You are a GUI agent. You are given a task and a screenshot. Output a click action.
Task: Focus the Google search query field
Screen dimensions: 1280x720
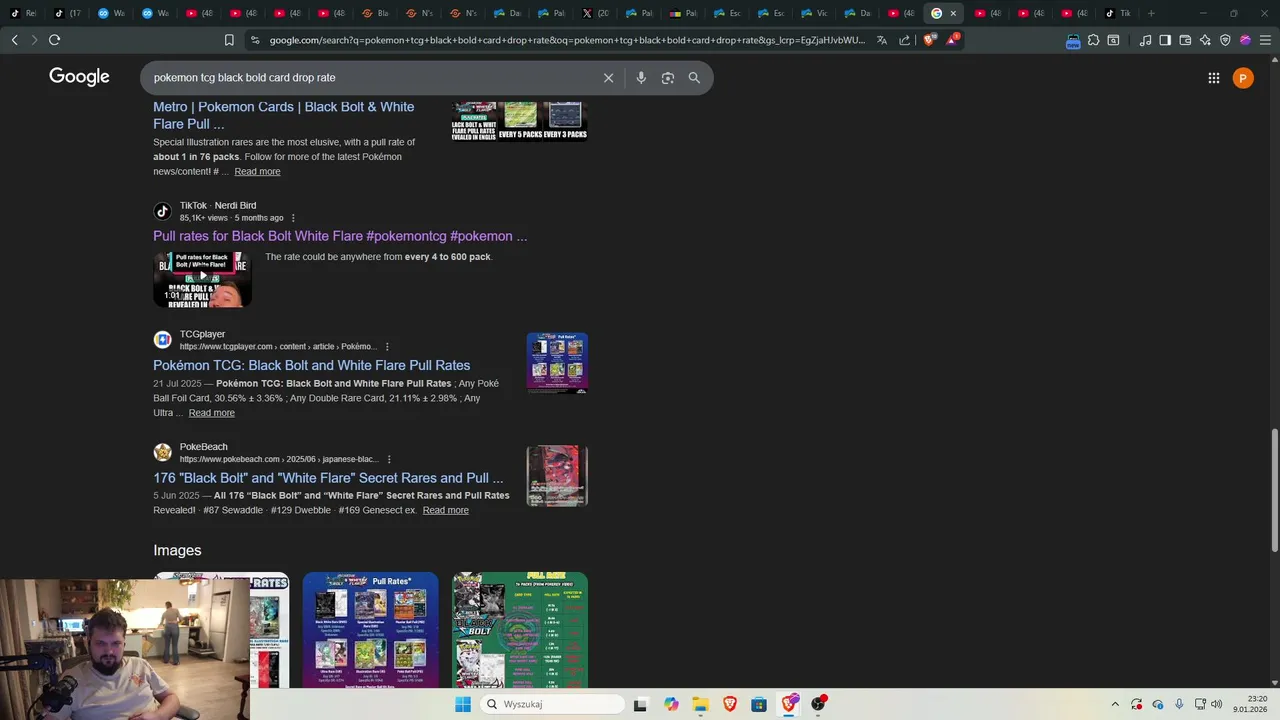(370, 78)
